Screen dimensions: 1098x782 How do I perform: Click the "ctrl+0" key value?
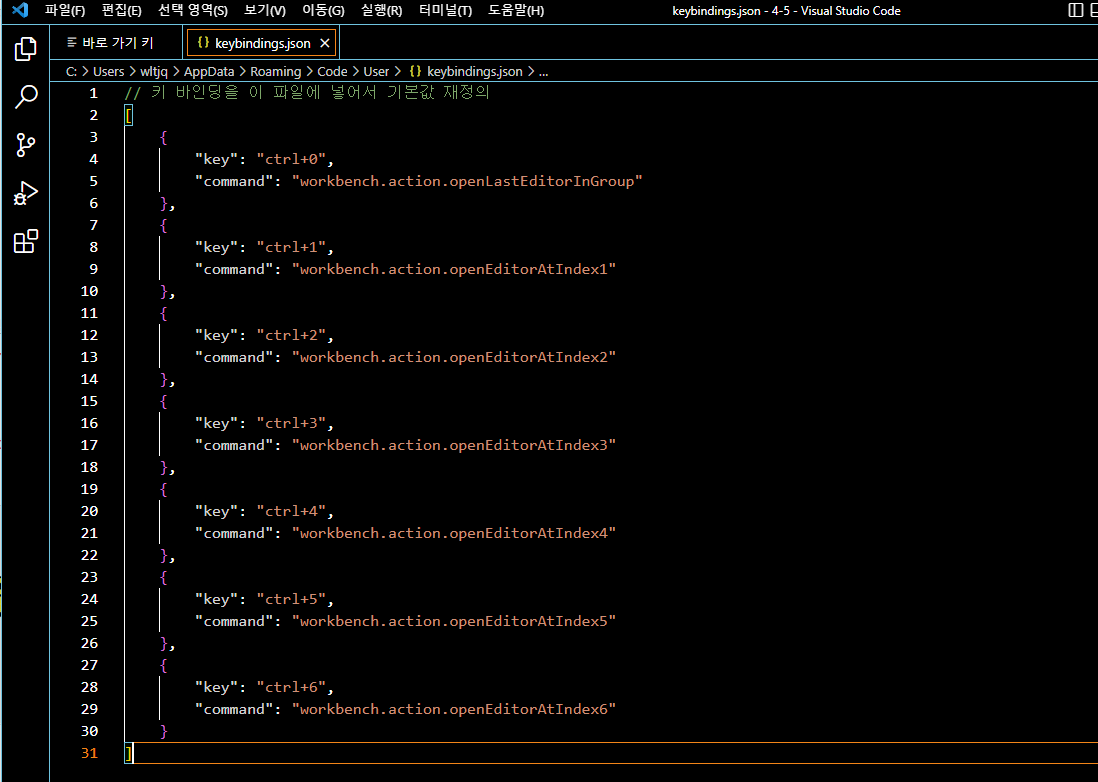(291, 159)
